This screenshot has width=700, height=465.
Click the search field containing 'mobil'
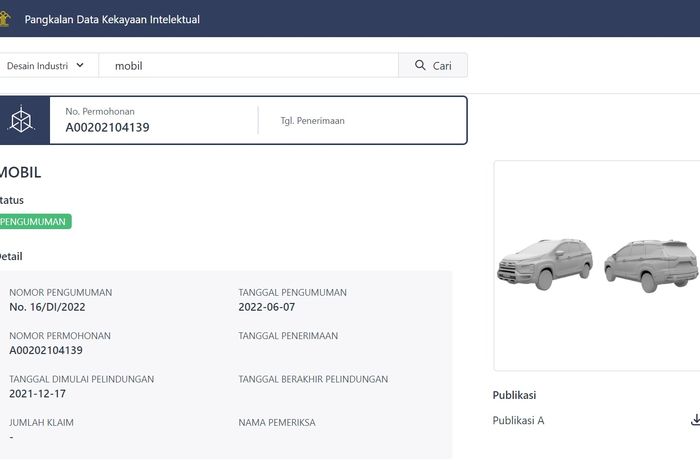(x=248, y=66)
